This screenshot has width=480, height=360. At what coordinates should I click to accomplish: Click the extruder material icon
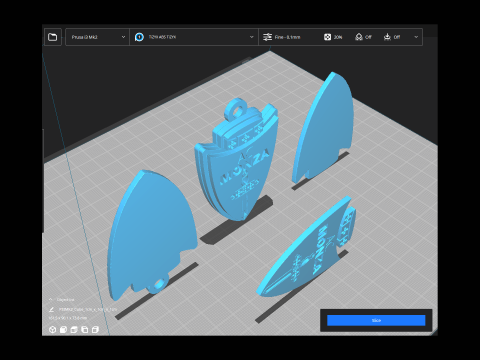click(139, 37)
